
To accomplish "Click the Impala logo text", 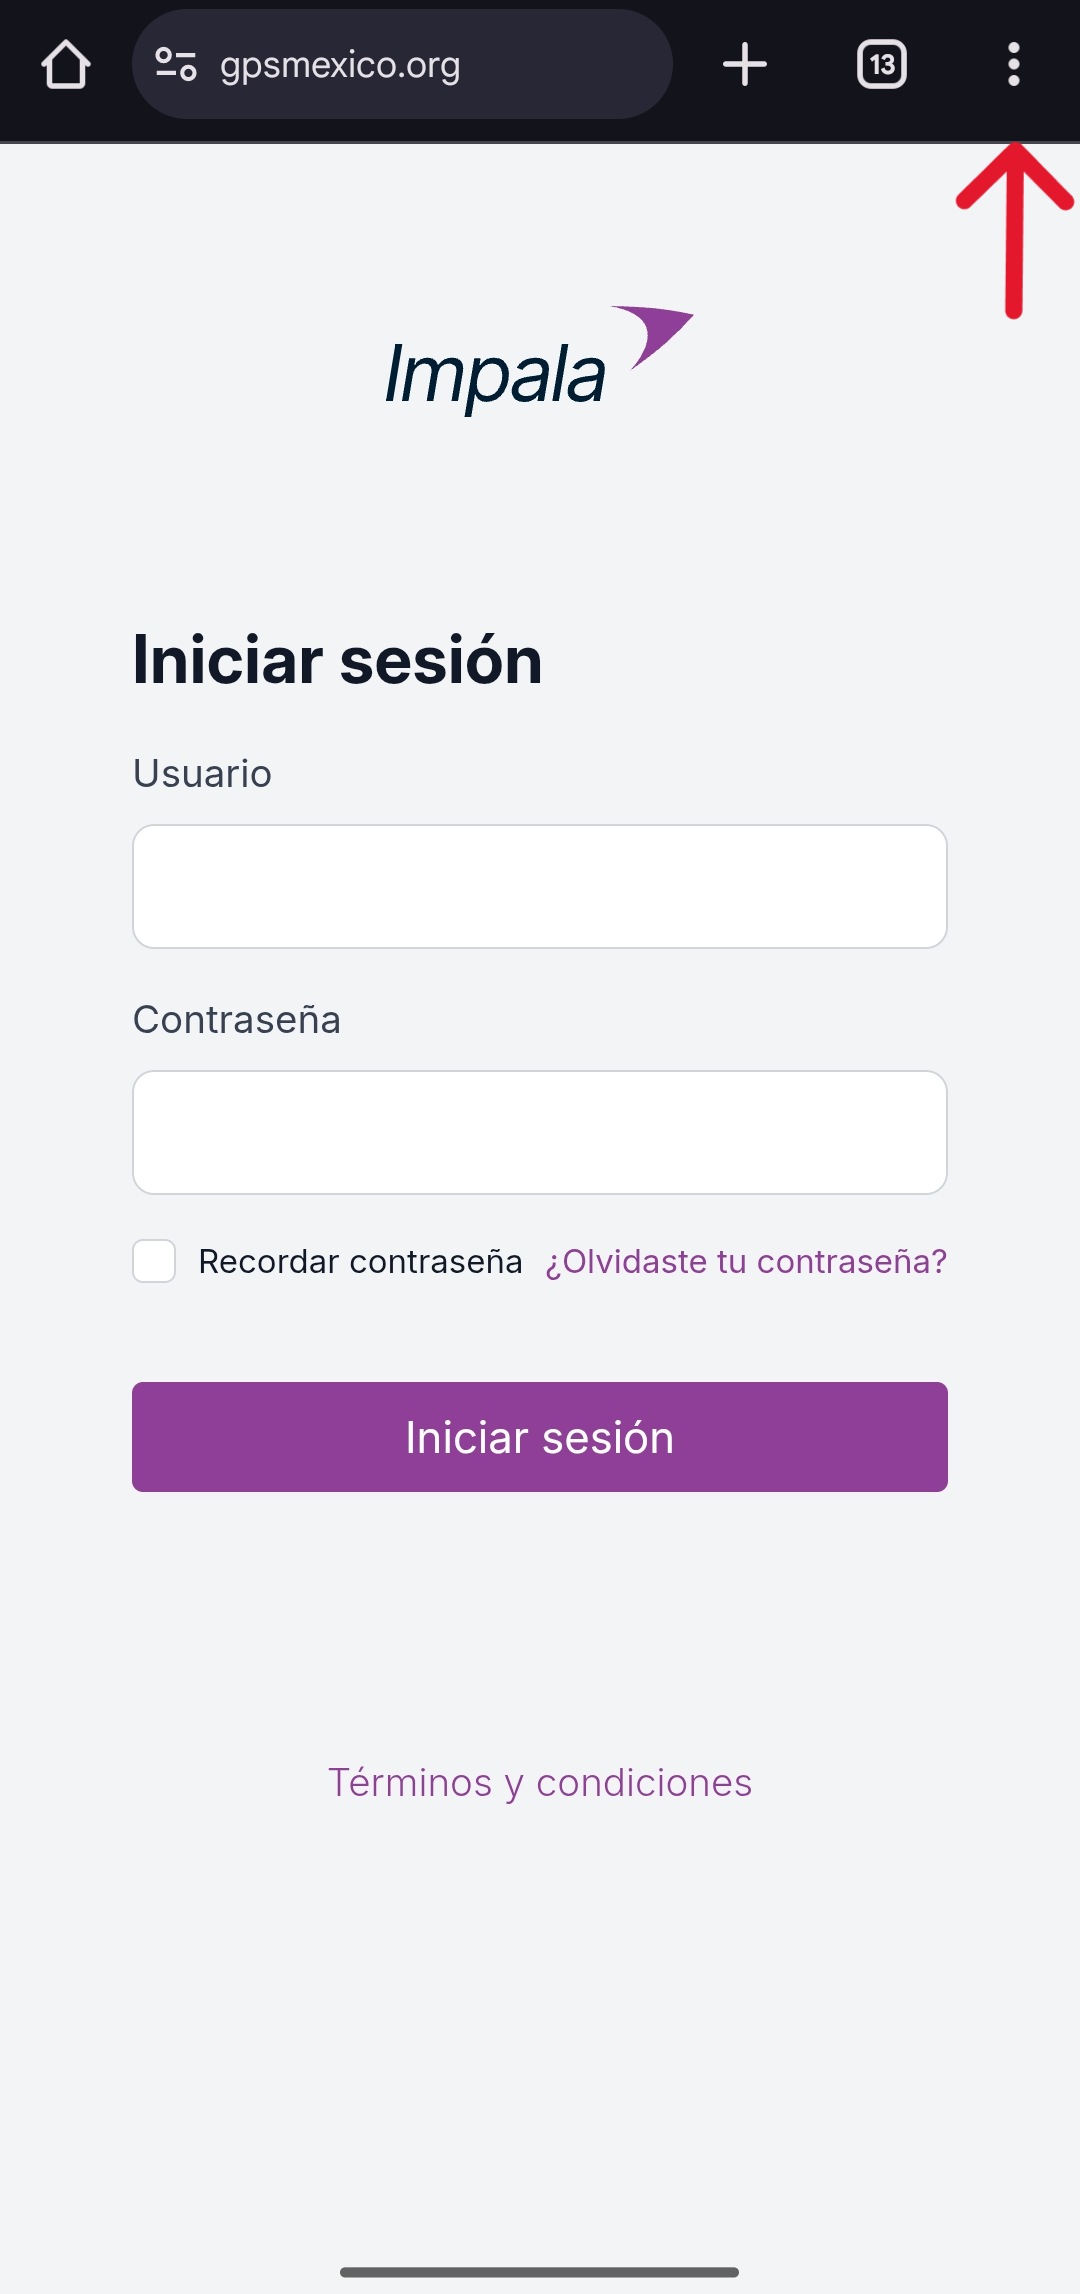I will (495, 375).
